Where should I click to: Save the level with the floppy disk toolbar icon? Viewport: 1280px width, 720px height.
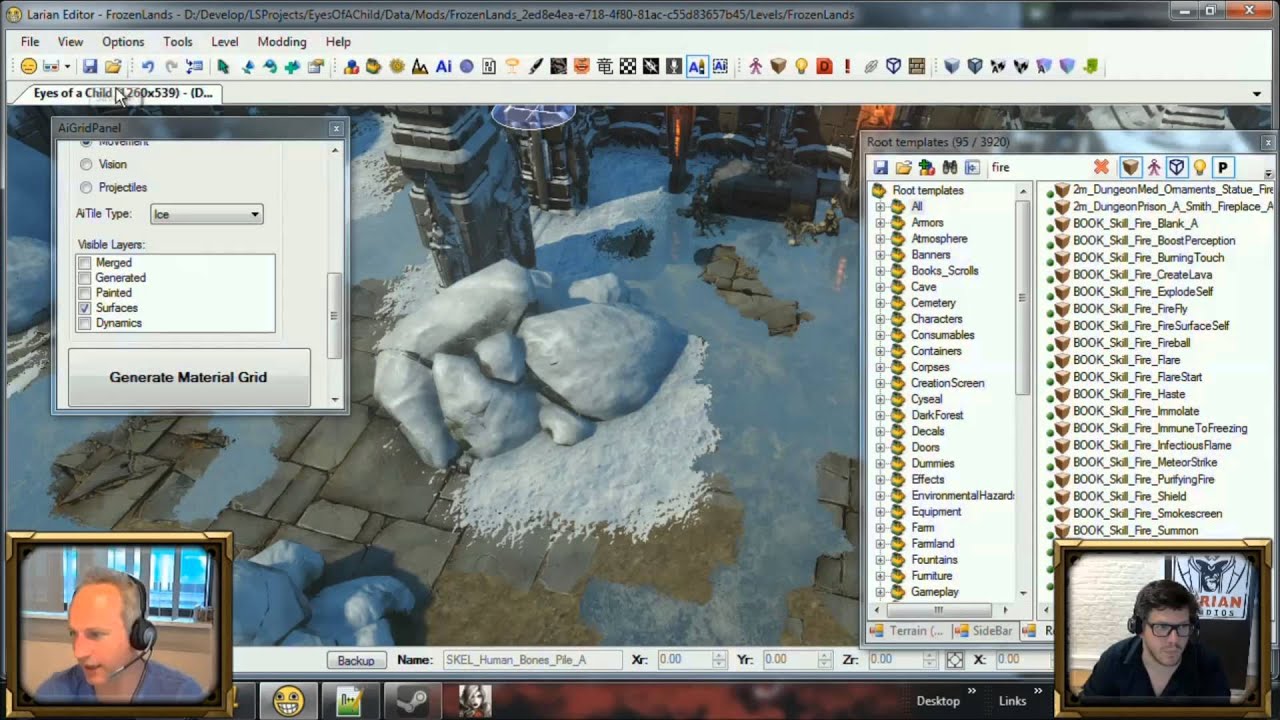pyautogui.click(x=90, y=66)
